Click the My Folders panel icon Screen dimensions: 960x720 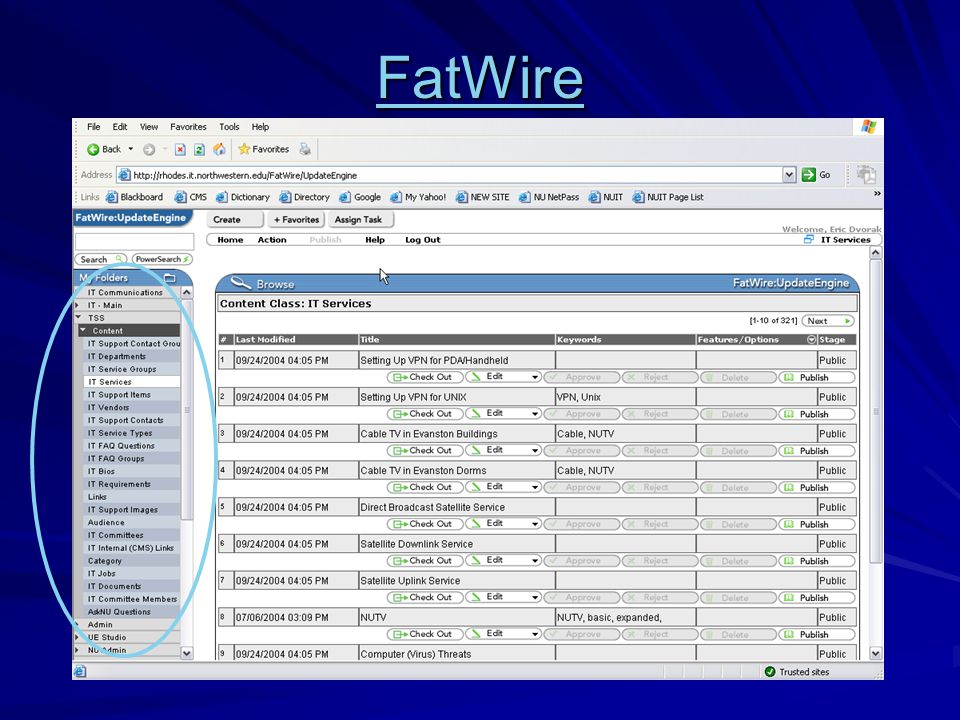(x=170, y=278)
